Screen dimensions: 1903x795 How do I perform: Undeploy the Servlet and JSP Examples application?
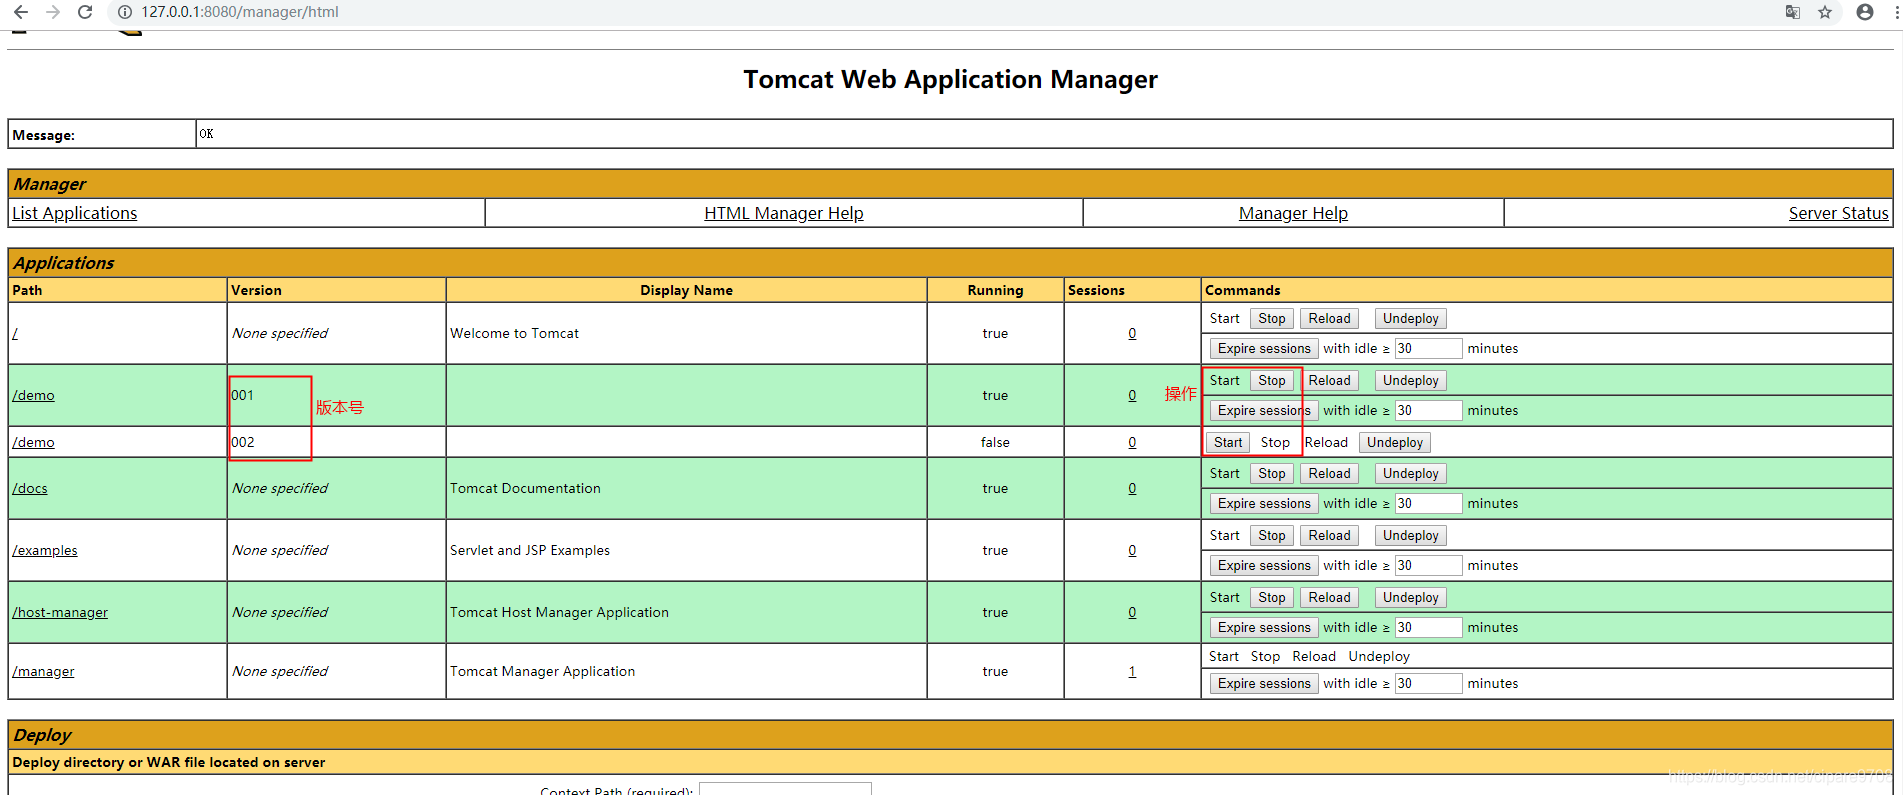1411,535
